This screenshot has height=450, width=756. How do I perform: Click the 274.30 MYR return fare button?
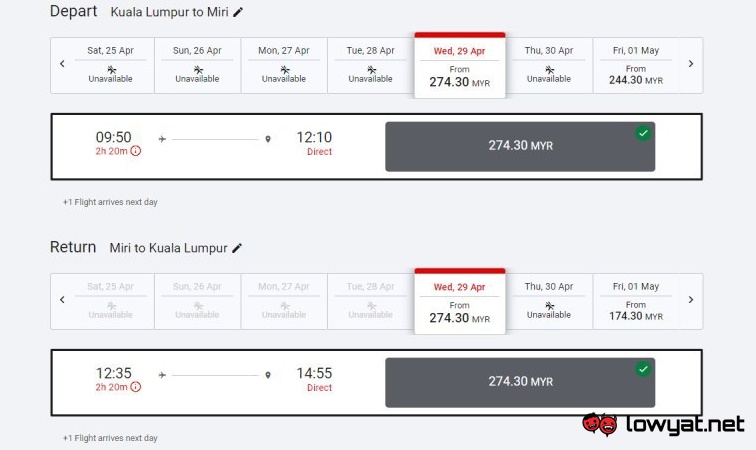coord(520,382)
